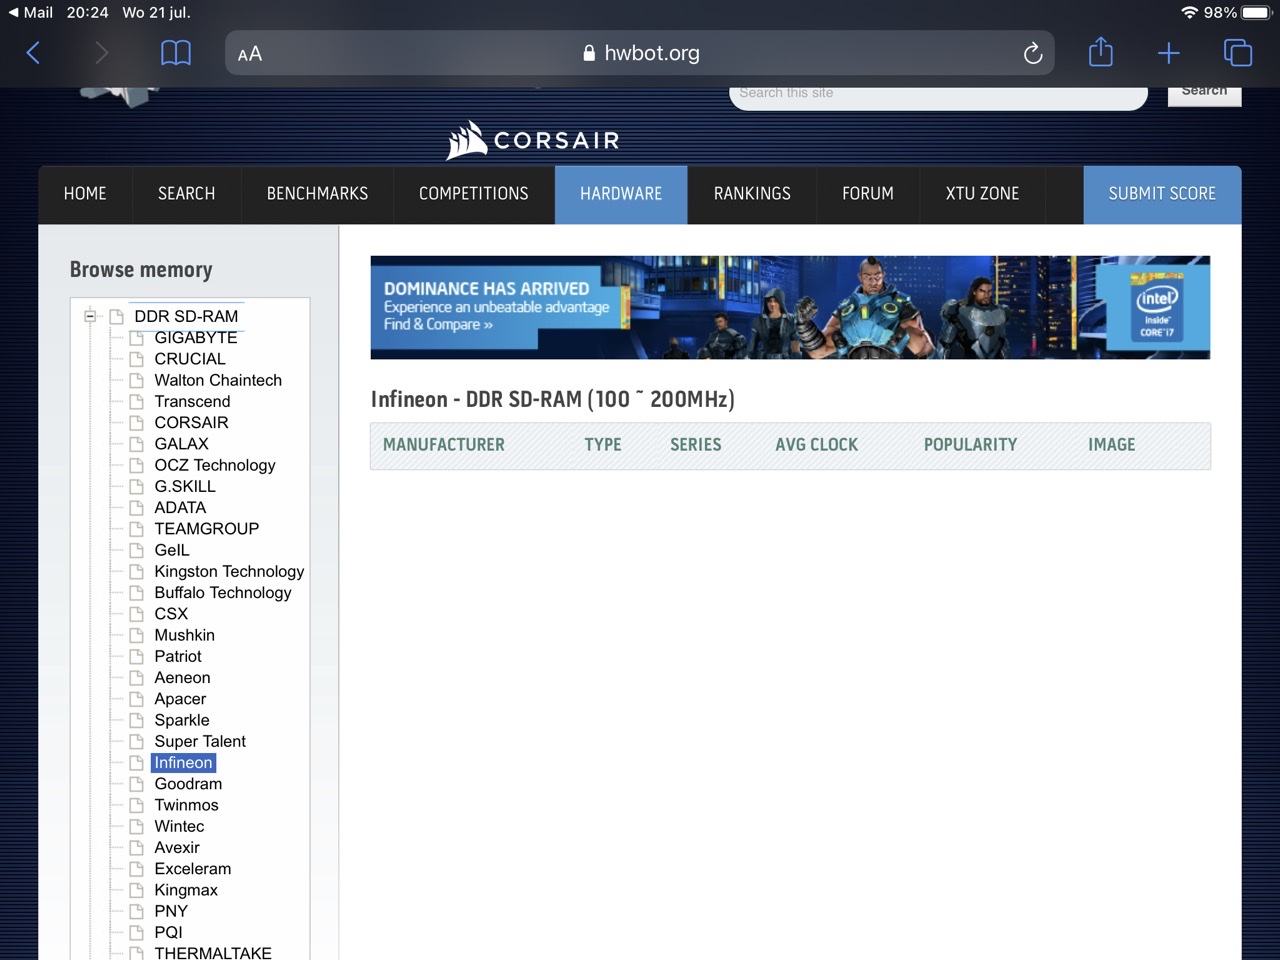Open the SEARCH menu item
This screenshot has height=960, width=1280.
click(x=186, y=194)
